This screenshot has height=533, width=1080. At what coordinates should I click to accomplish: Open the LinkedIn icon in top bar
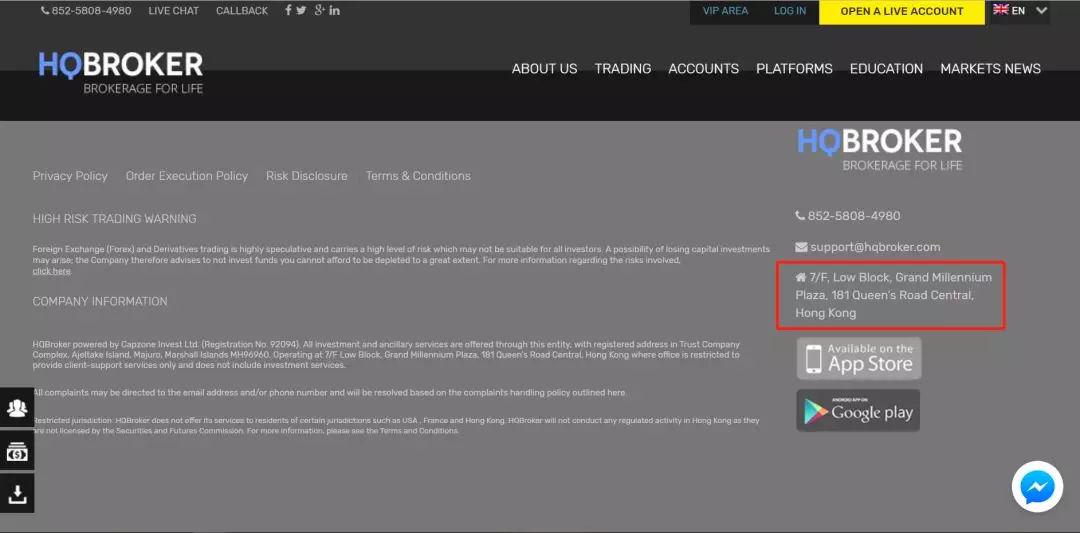pyautogui.click(x=334, y=10)
